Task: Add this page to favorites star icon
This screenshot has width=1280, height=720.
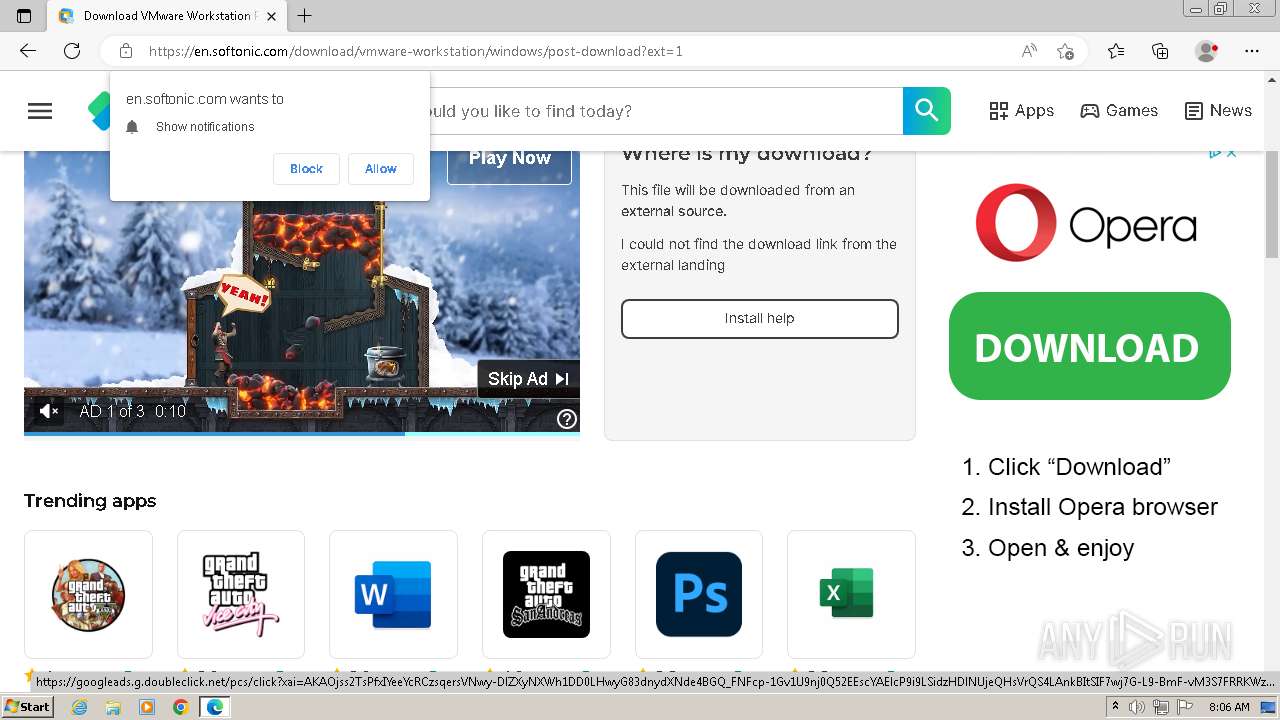Action: (1066, 51)
